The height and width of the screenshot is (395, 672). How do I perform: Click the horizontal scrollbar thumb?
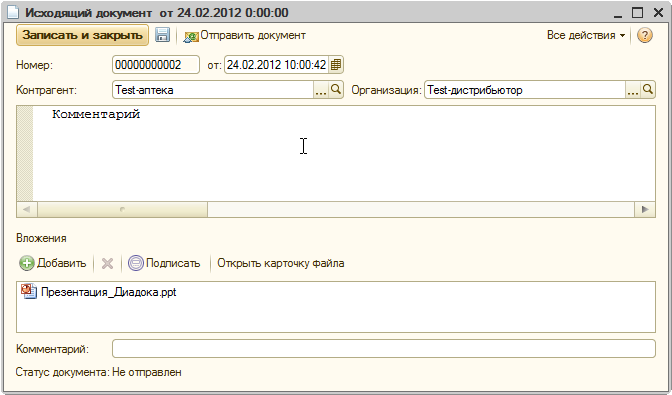pyautogui.click(x=123, y=209)
